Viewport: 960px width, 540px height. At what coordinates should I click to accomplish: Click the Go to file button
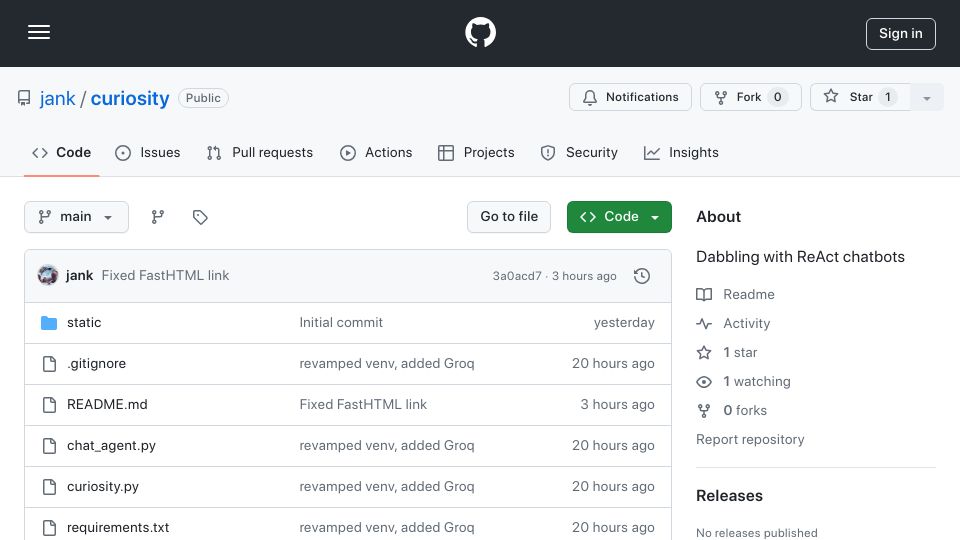tap(509, 217)
